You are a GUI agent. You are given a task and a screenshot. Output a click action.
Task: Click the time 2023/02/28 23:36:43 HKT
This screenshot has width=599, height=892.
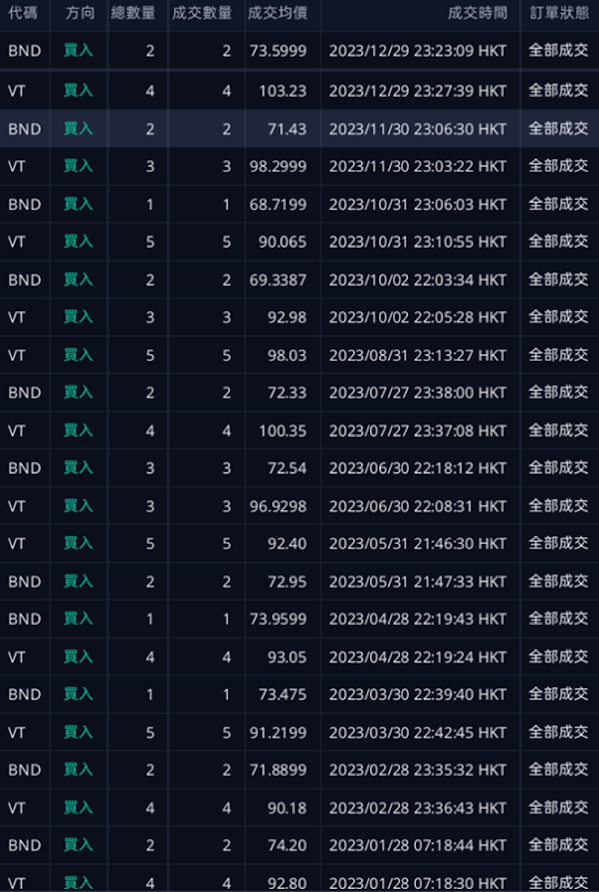pos(418,808)
